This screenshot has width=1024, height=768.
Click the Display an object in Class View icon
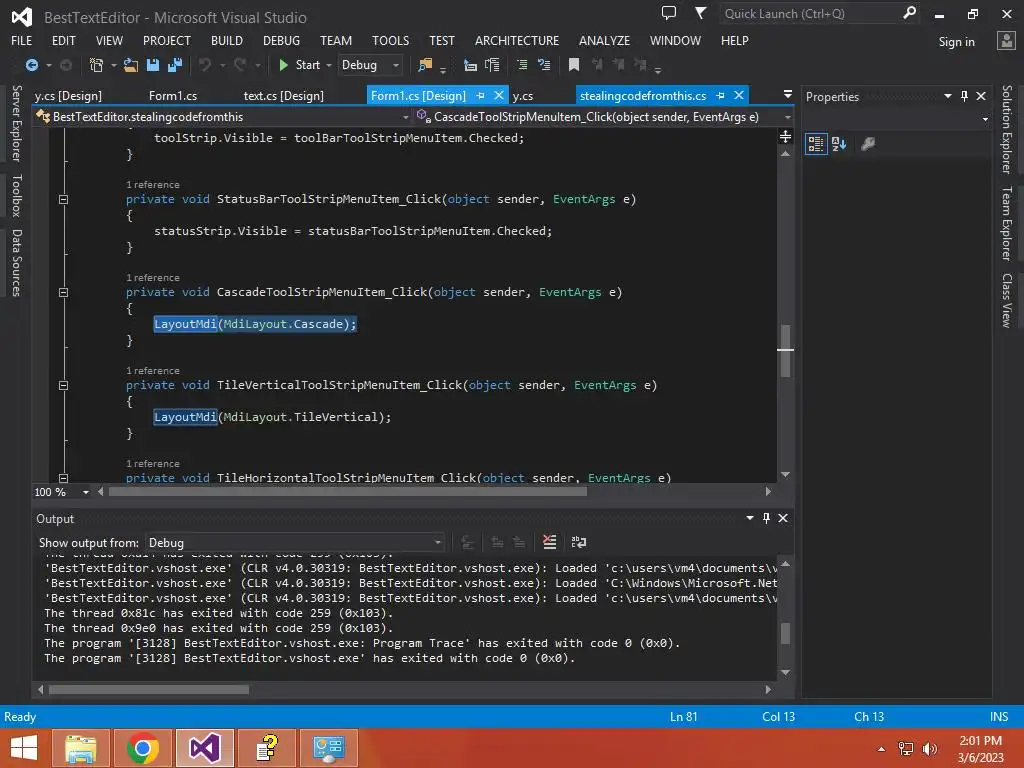(x=470, y=65)
